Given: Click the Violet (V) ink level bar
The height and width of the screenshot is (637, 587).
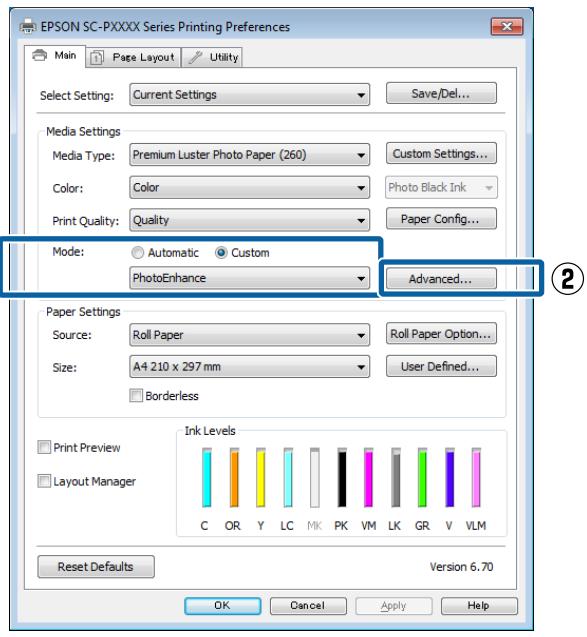Looking at the screenshot, I should click(x=449, y=477).
